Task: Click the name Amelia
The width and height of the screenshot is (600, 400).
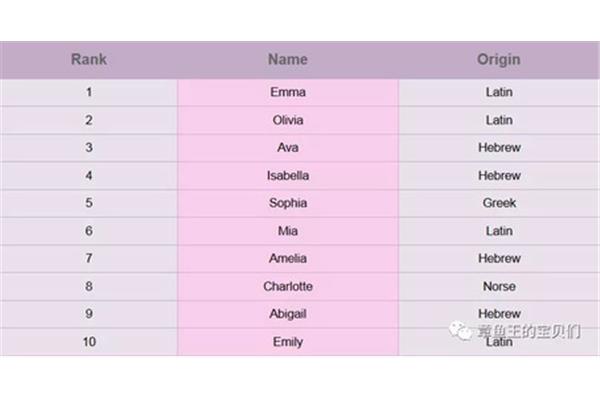Action: click(x=288, y=258)
